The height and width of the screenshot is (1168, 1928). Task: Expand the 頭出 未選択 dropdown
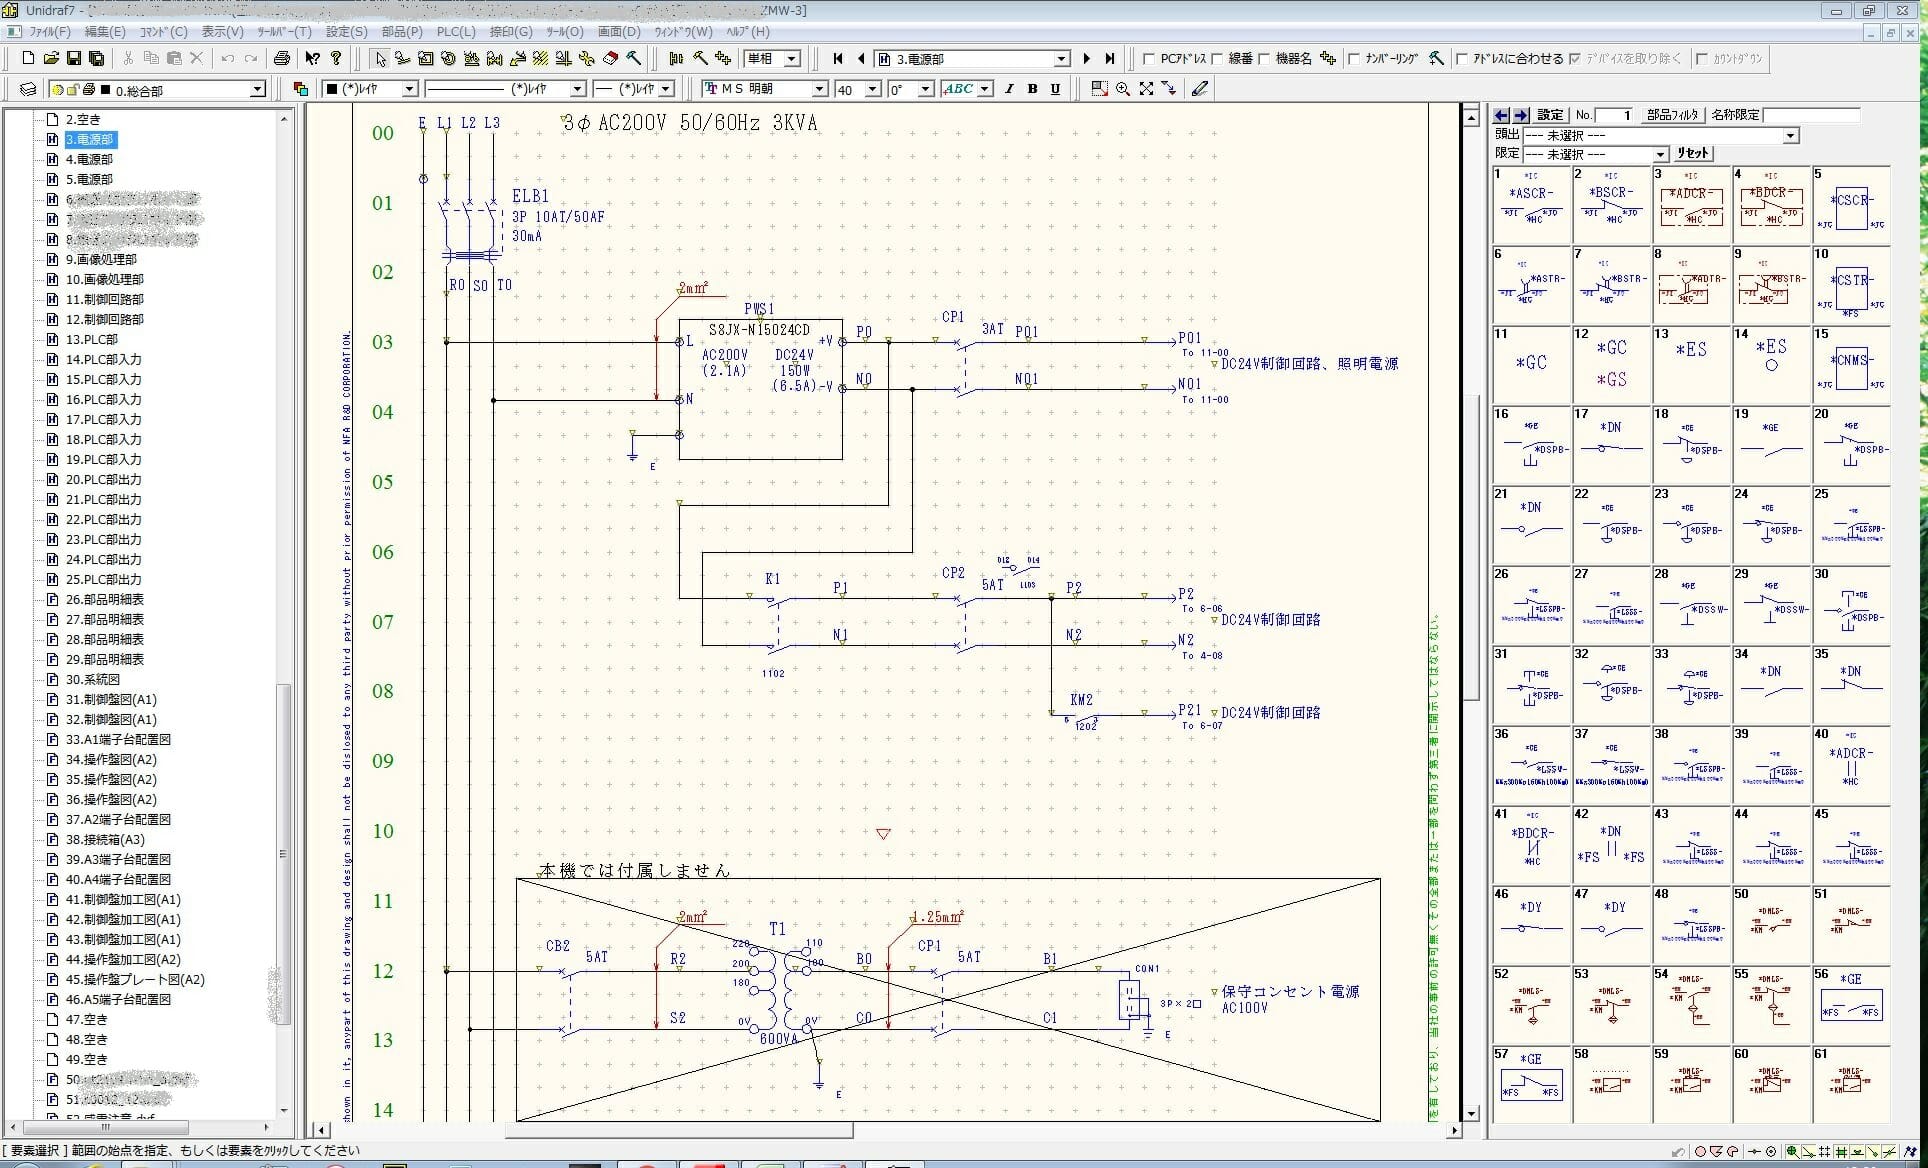tap(1790, 135)
